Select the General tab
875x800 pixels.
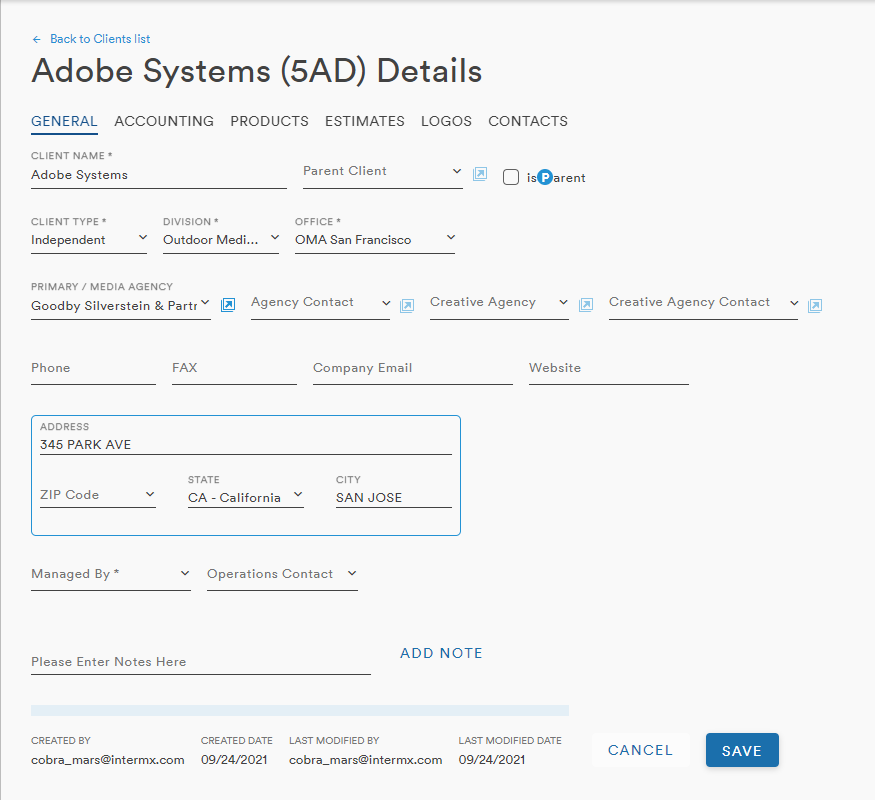click(x=64, y=121)
